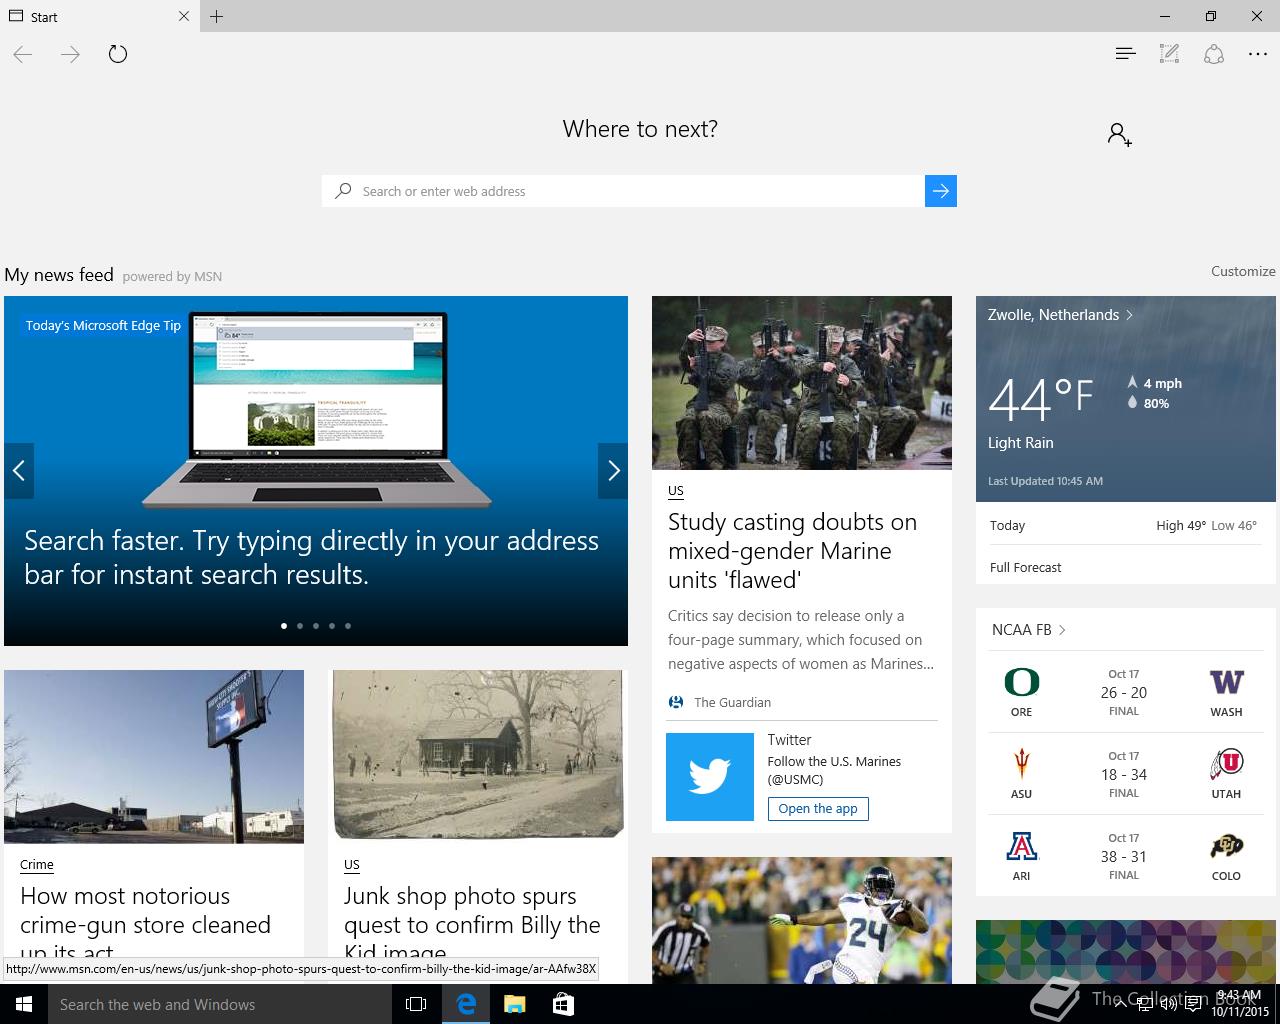The height and width of the screenshot is (1024, 1280).
Task: Refresh the Start page
Action: coord(118,54)
